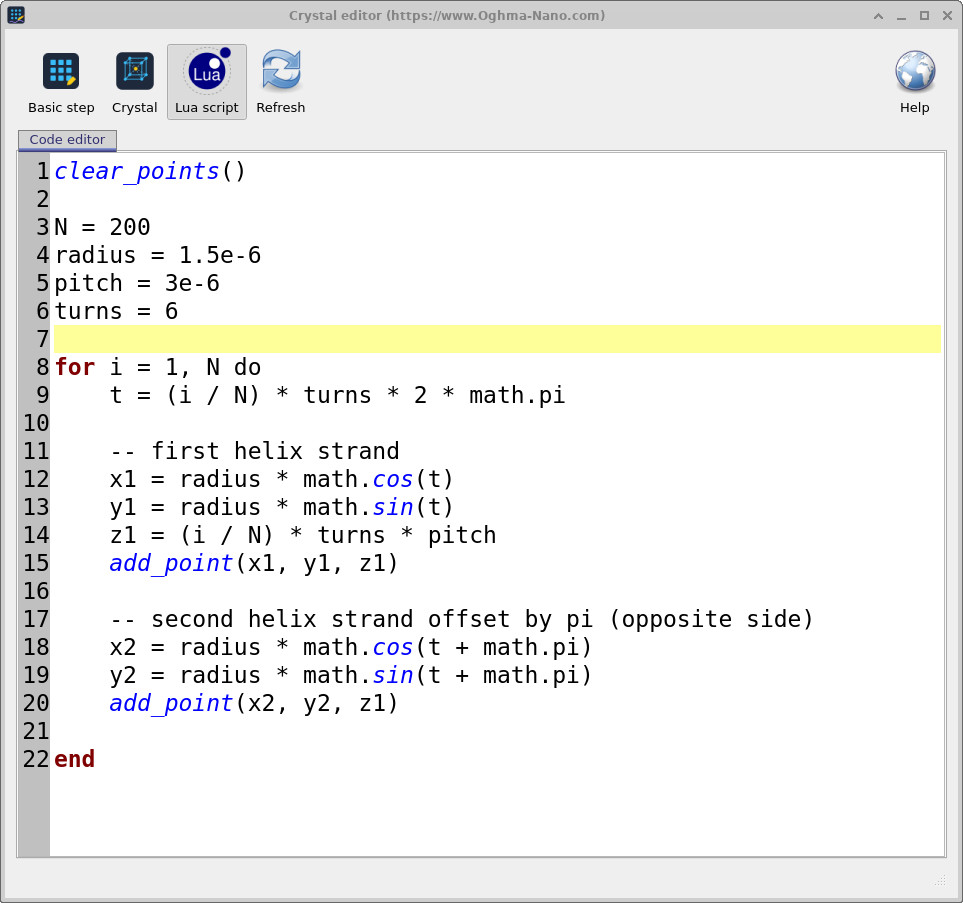Click the 'turns = 6' line
The height and width of the screenshot is (903, 963).
[116, 311]
